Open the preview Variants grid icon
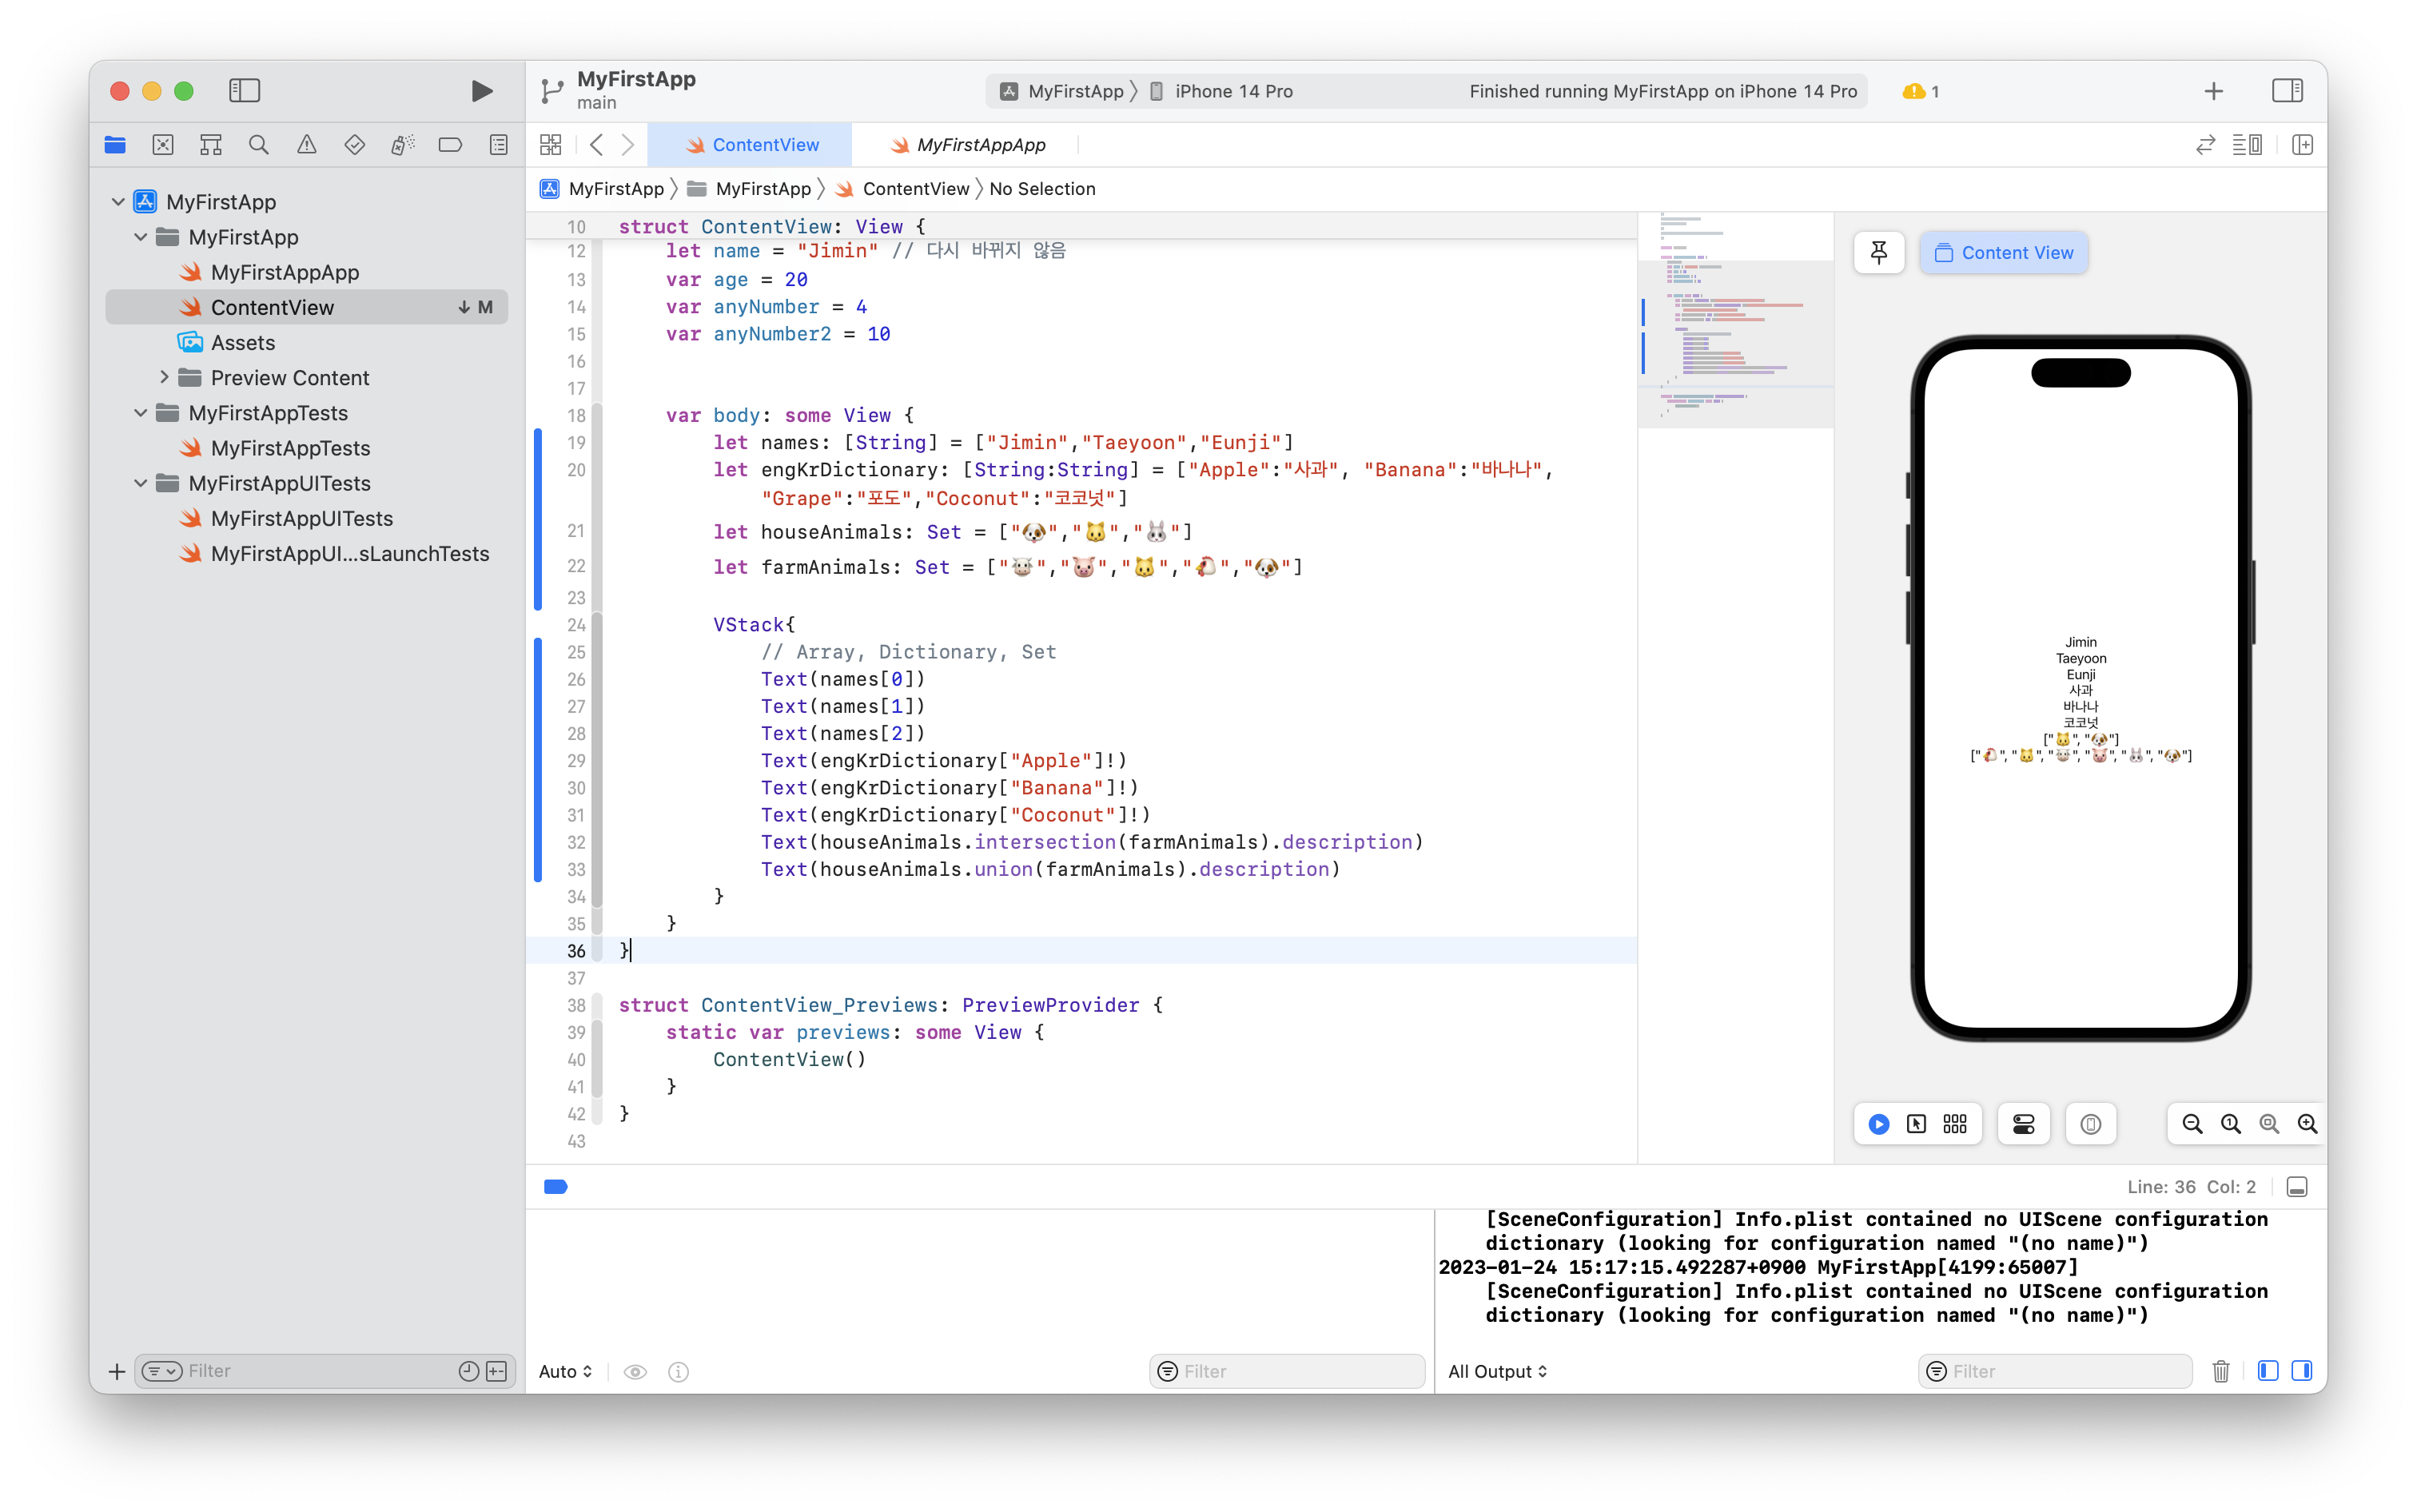Screen dimensions: 2417x1512 tap(1954, 1124)
